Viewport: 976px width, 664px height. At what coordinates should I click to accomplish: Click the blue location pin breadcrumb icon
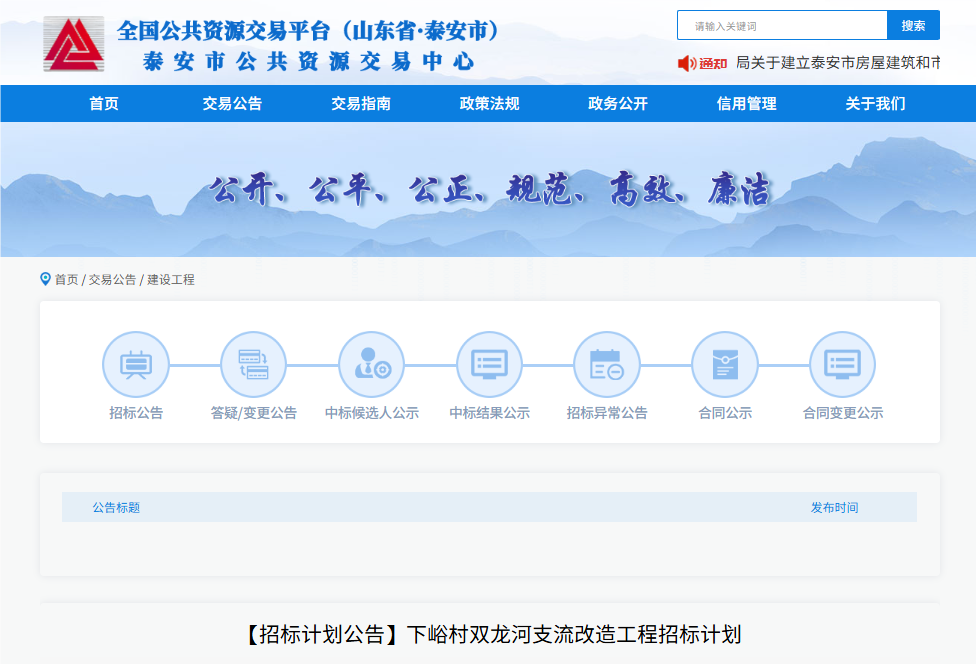point(45,279)
